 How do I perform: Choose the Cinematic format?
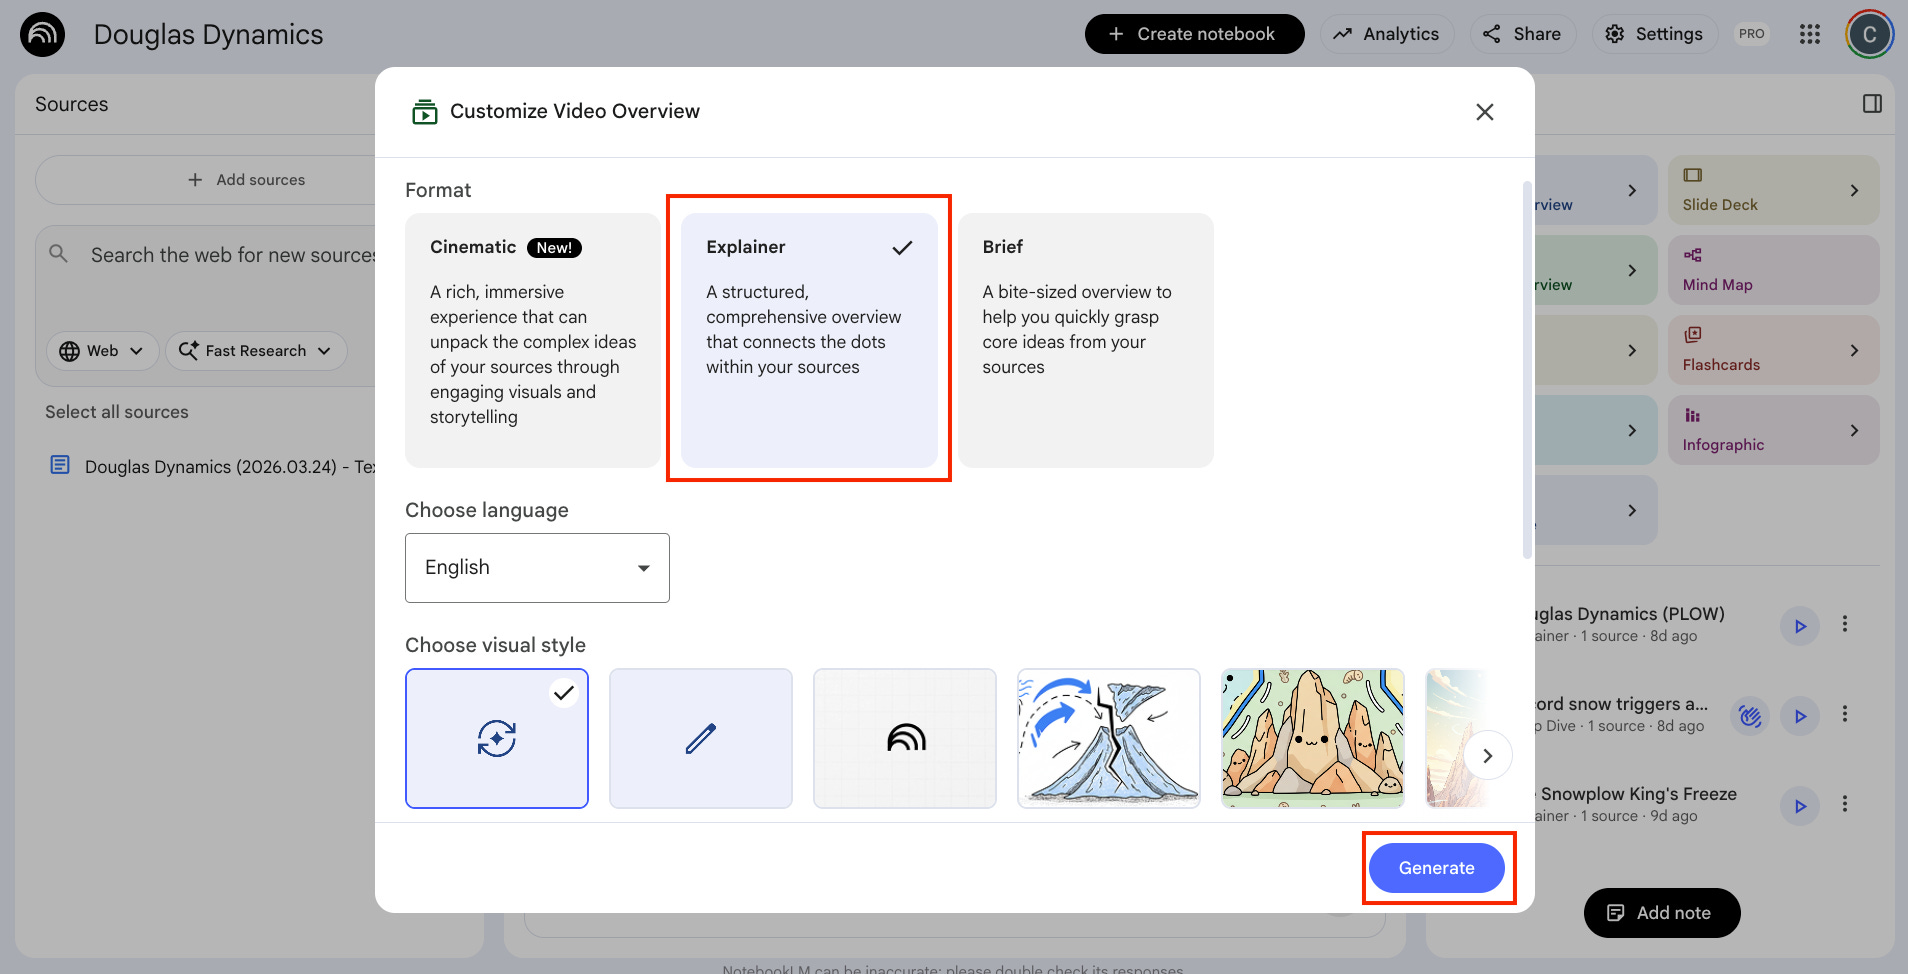click(x=532, y=340)
